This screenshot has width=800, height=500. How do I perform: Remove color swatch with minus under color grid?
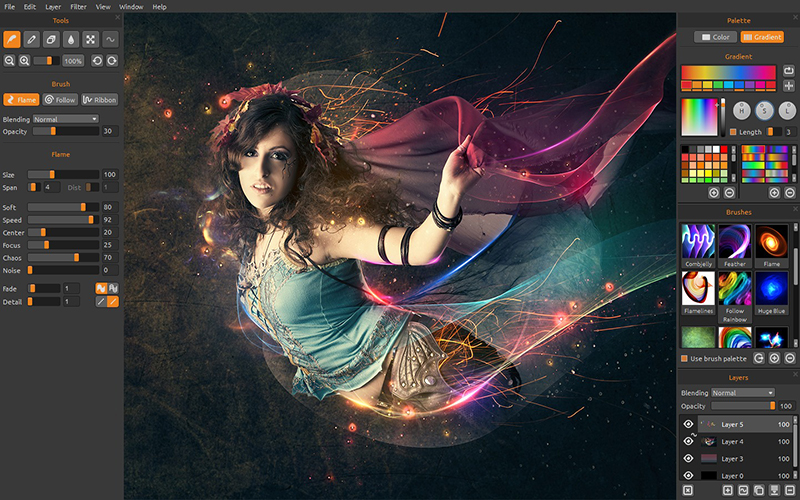[729, 192]
